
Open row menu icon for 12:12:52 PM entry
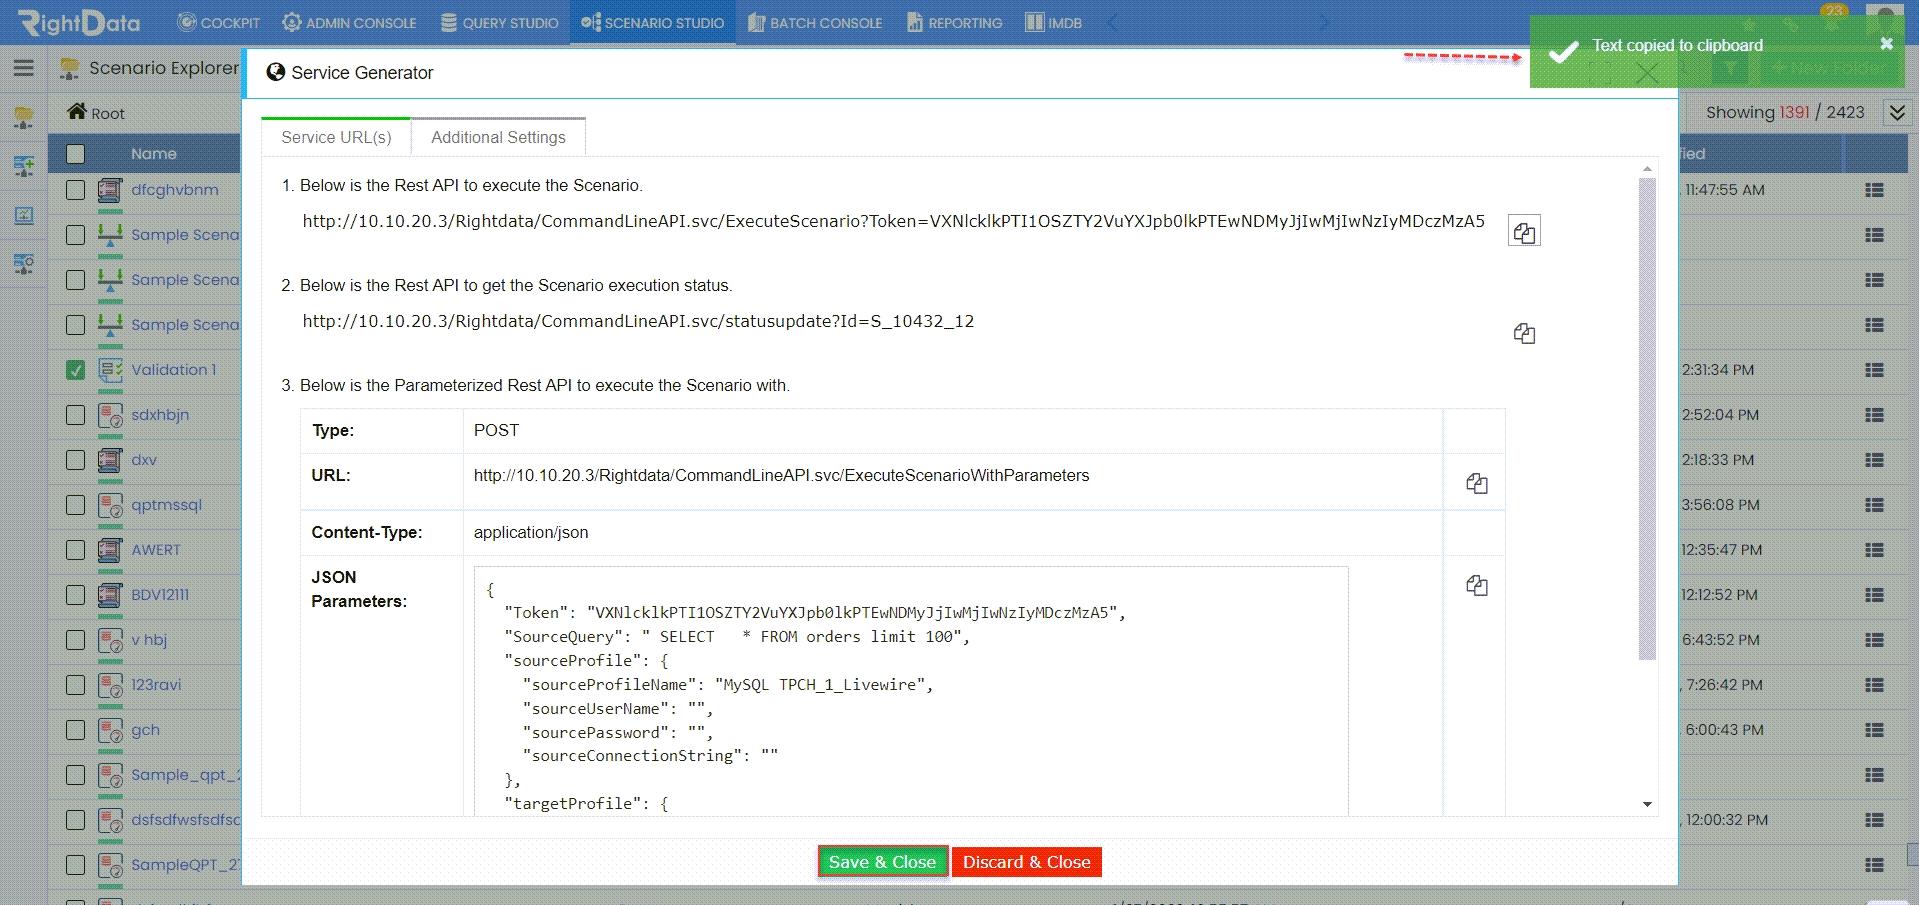pos(1875,595)
